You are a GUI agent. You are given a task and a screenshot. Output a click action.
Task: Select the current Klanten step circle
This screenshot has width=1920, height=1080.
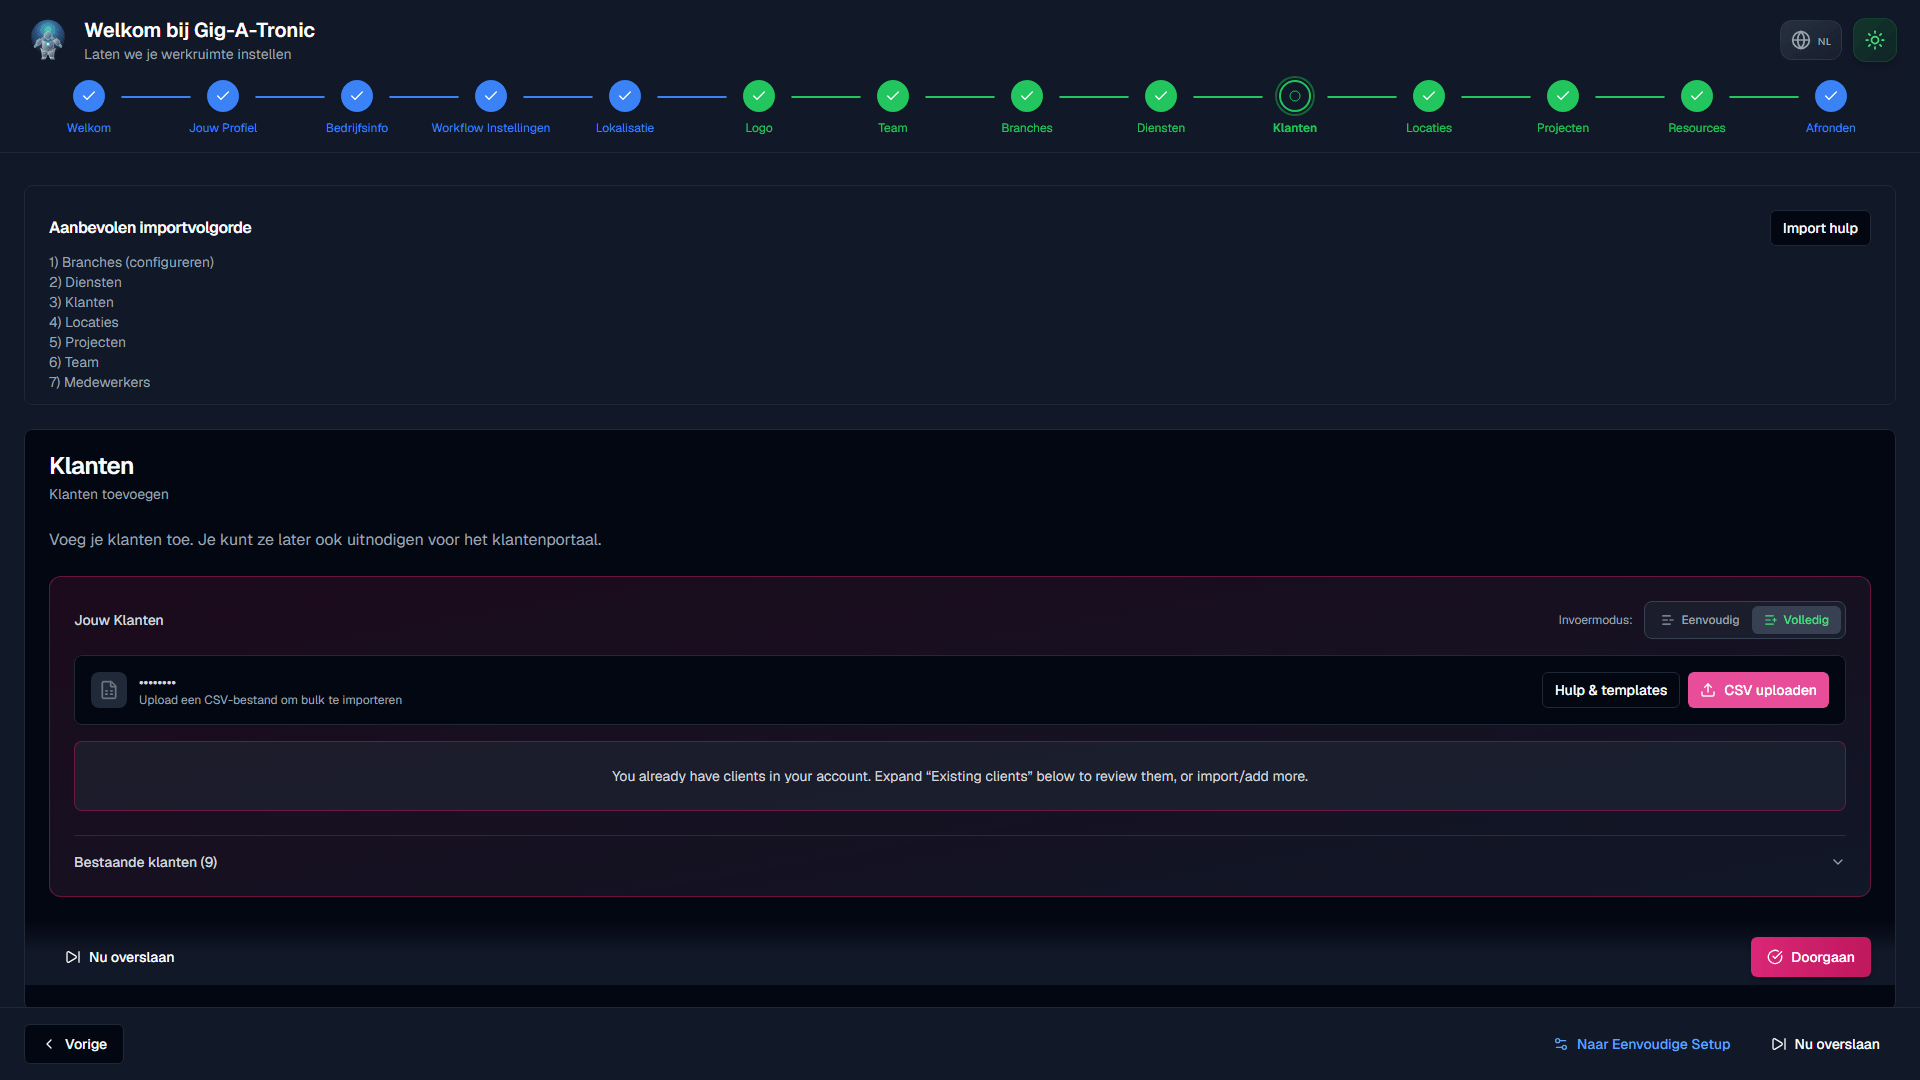click(x=1295, y=96)
